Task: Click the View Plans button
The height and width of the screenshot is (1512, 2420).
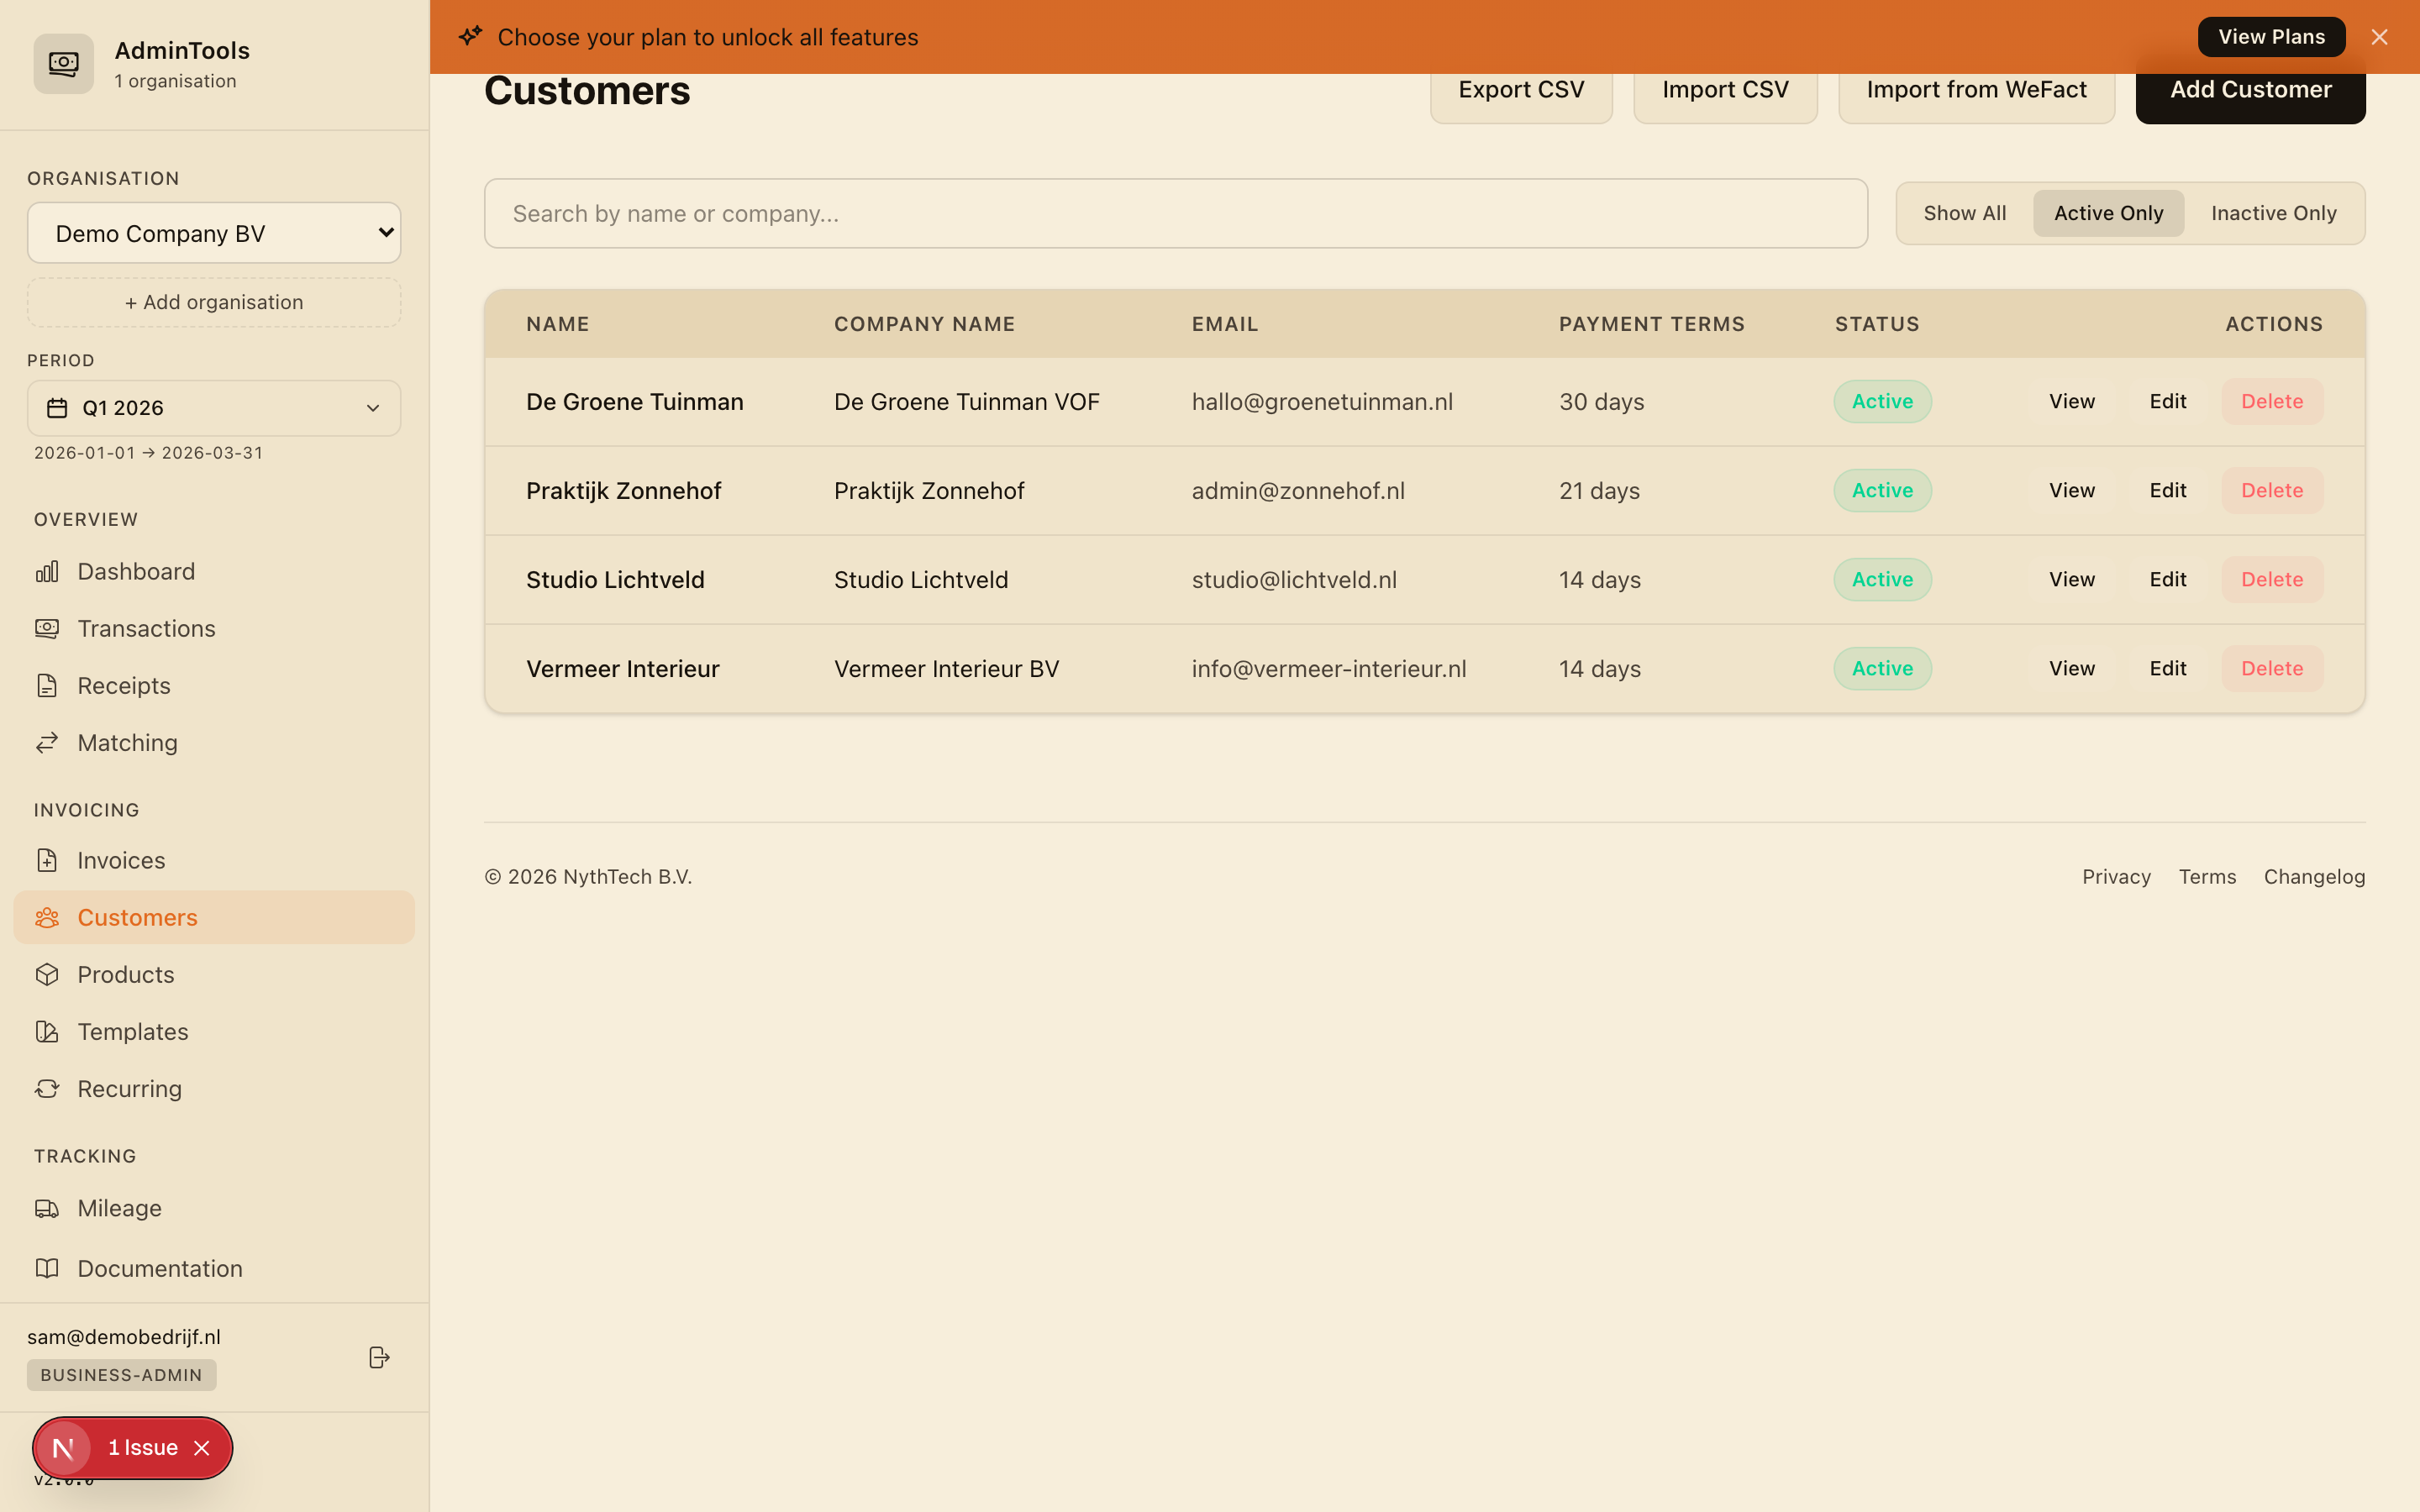Action: [x=2271, y=37]
